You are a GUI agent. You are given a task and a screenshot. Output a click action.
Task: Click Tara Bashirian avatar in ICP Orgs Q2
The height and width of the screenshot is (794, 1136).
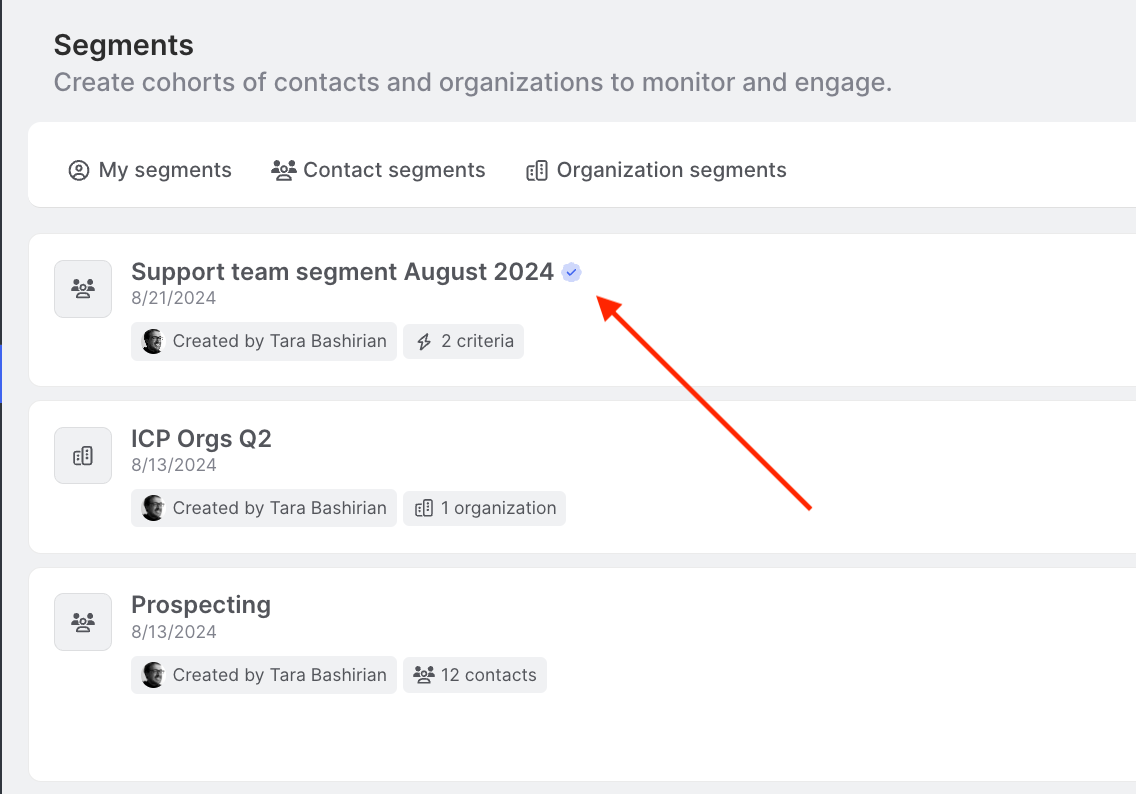(153, 508)
